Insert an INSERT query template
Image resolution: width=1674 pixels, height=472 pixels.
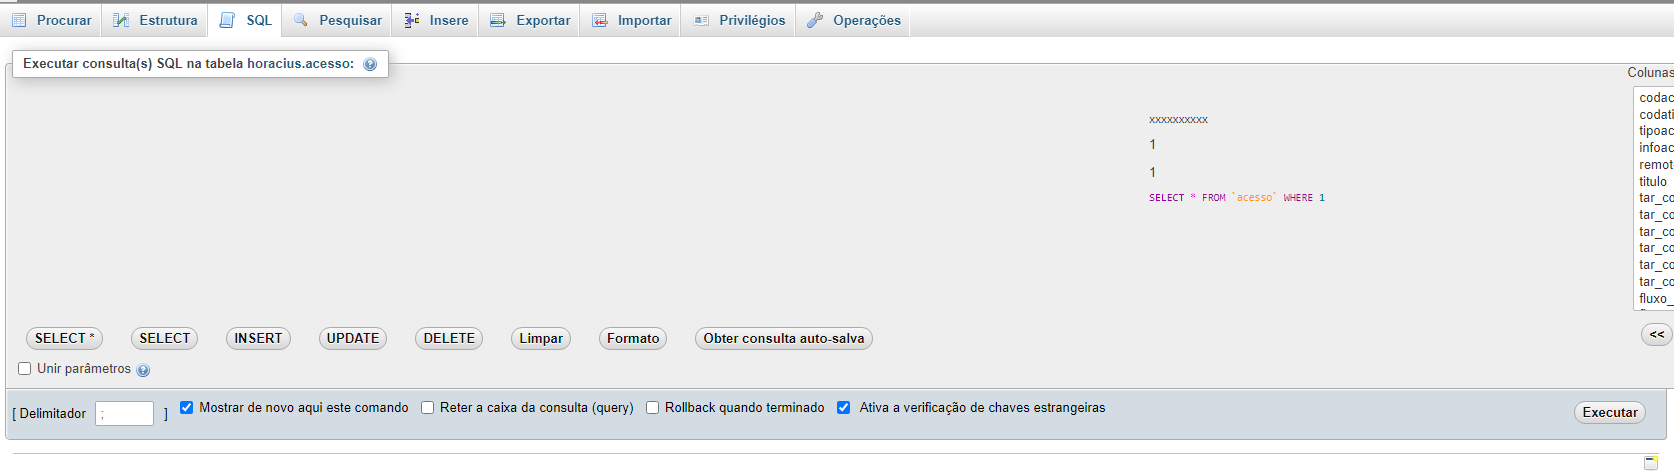coord(258,338)
